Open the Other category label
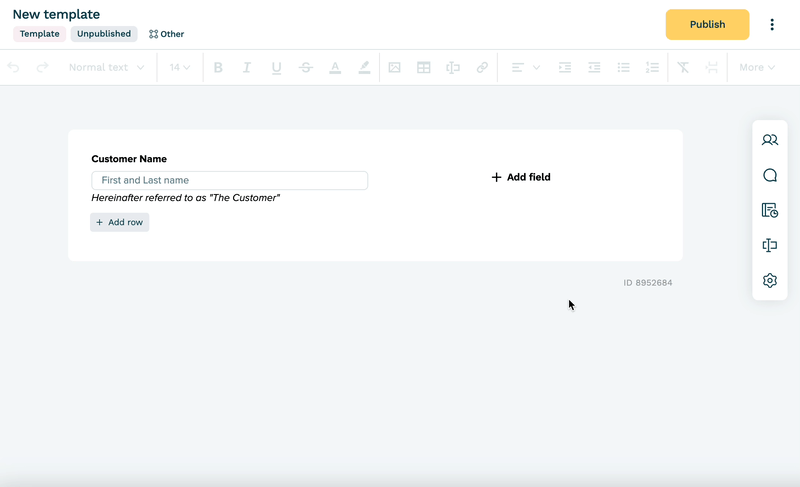This screenshot has height=487, width=800. [166, 34]
